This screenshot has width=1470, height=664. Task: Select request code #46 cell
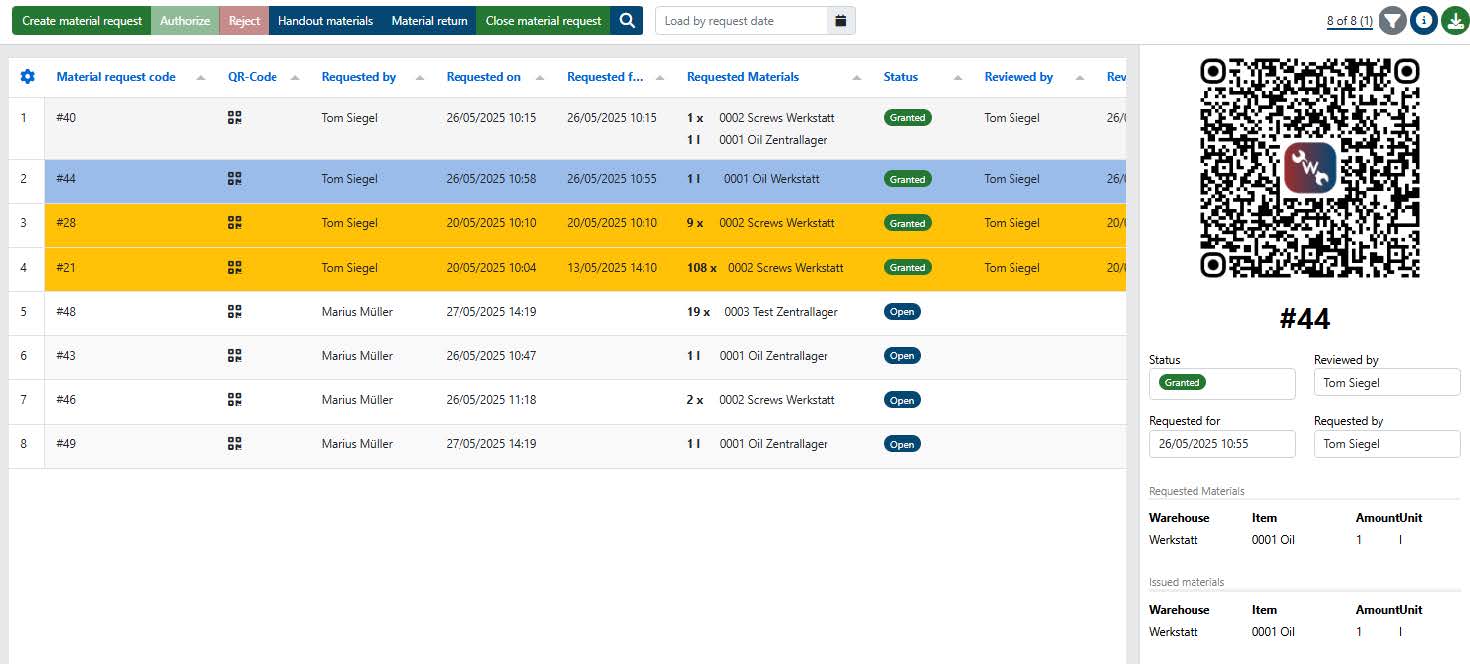tap(66, 399)
